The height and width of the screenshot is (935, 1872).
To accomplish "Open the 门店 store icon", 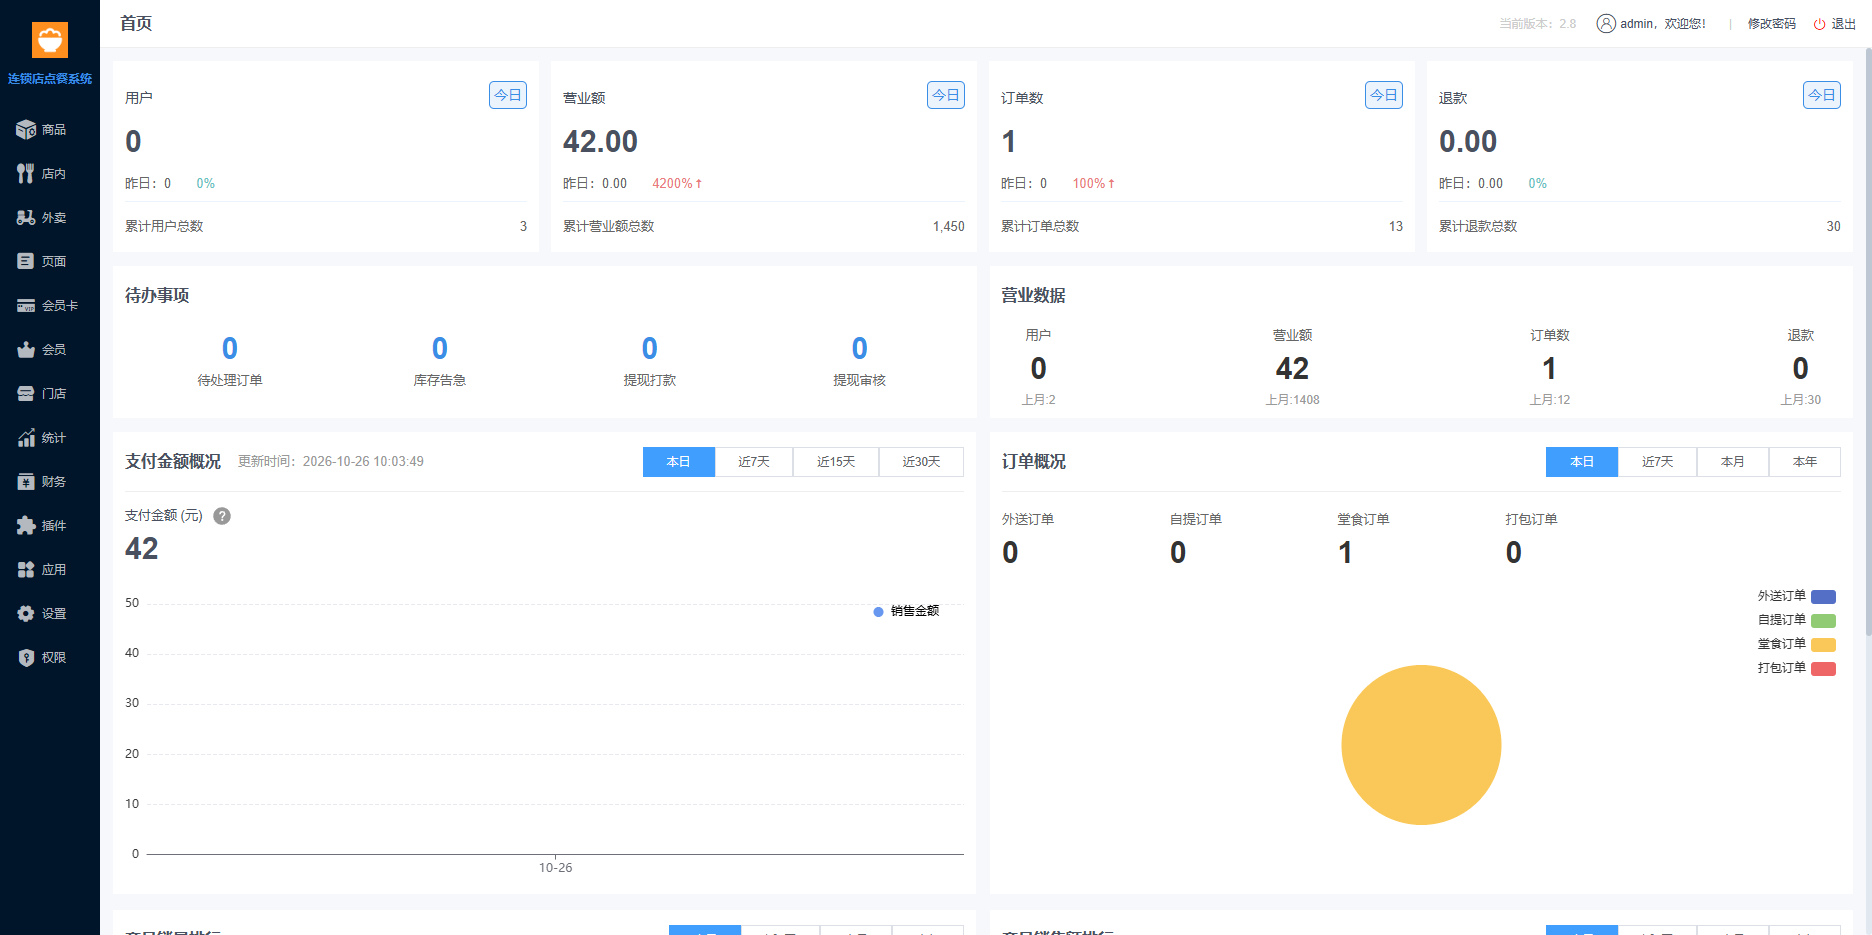I will tap(26, 394).
